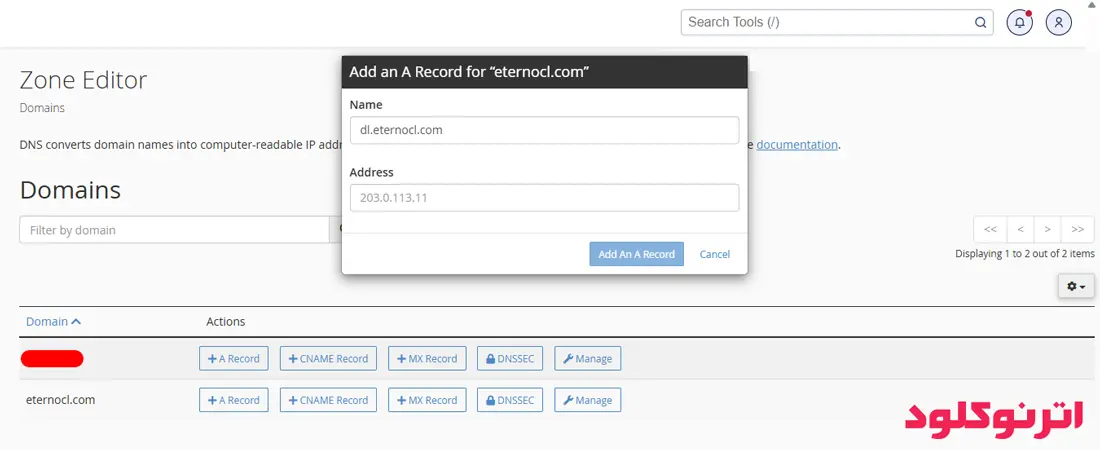Viewport: 1100px width, 450px height.
Task: Open DNSSEC for eternocl.com
Action: coord(510,400)
